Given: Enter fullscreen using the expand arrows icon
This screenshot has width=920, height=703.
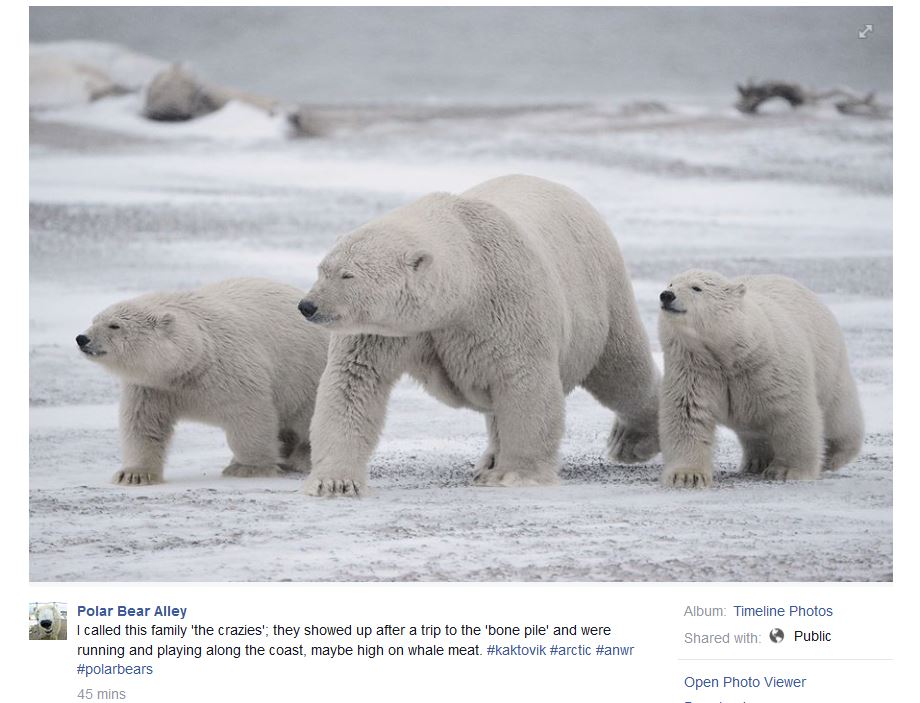Looking at the screenshot, I should click(x=865, y=32).
